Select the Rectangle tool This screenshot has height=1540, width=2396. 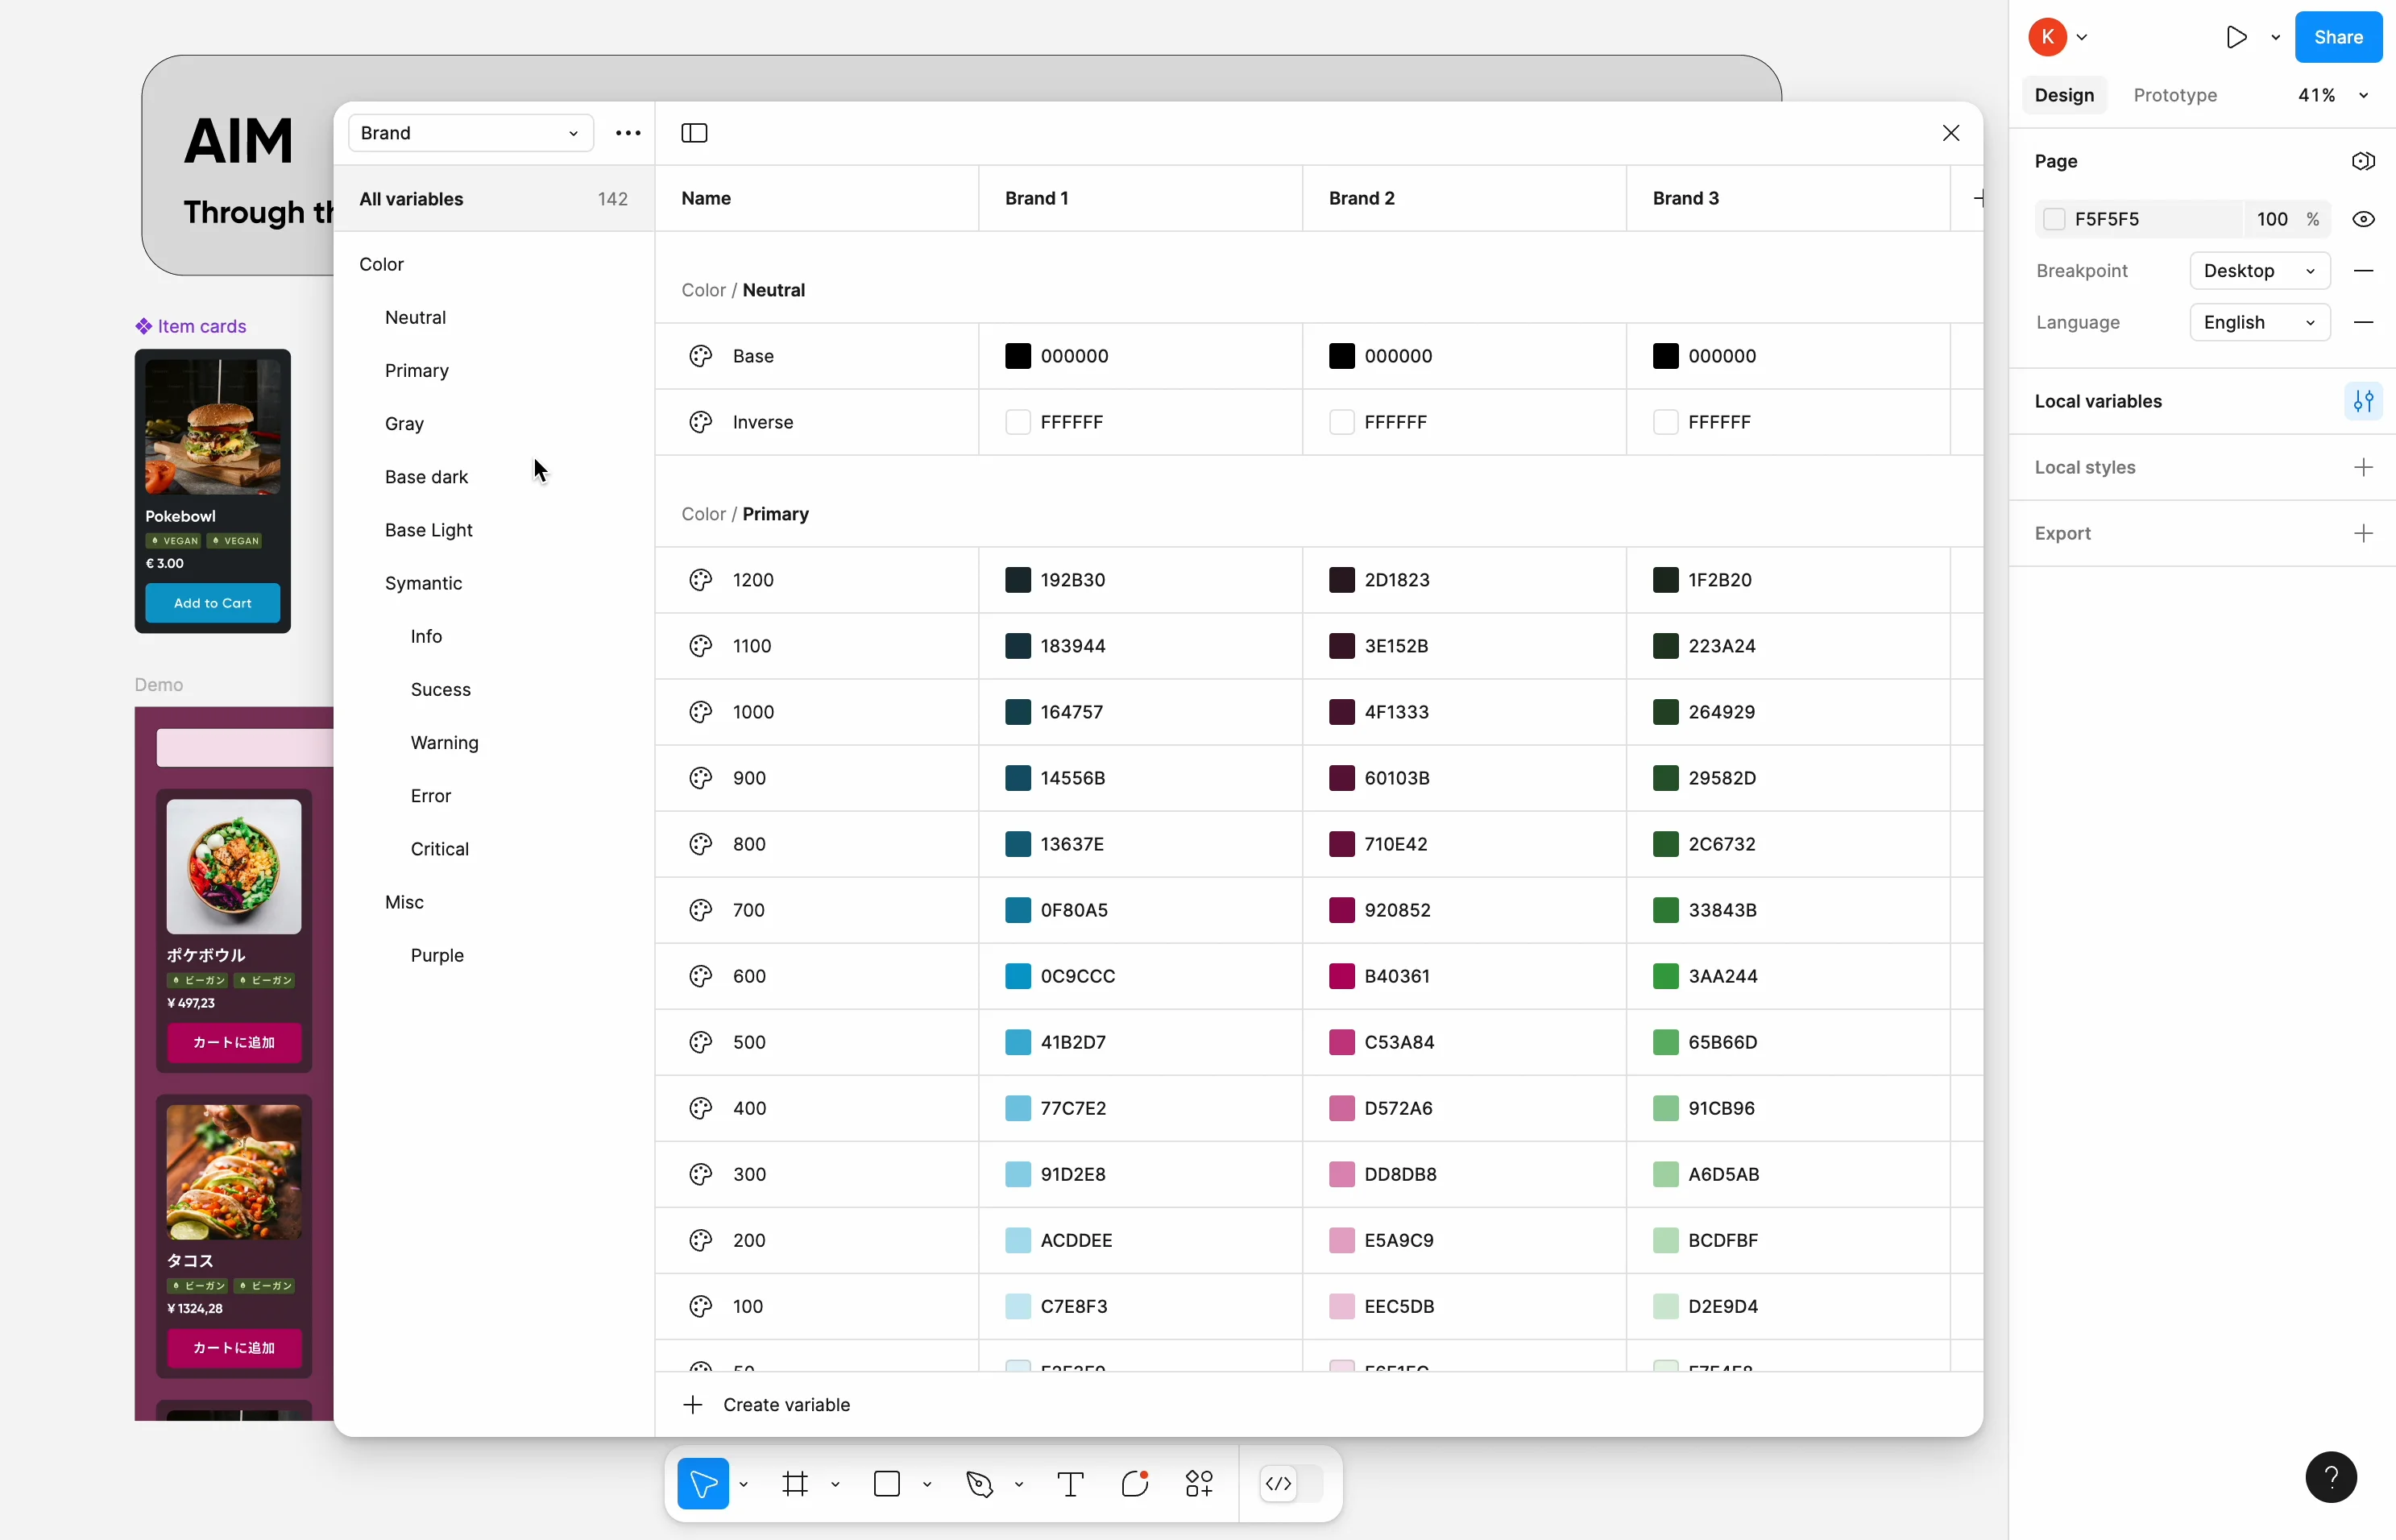point(885,1484)
